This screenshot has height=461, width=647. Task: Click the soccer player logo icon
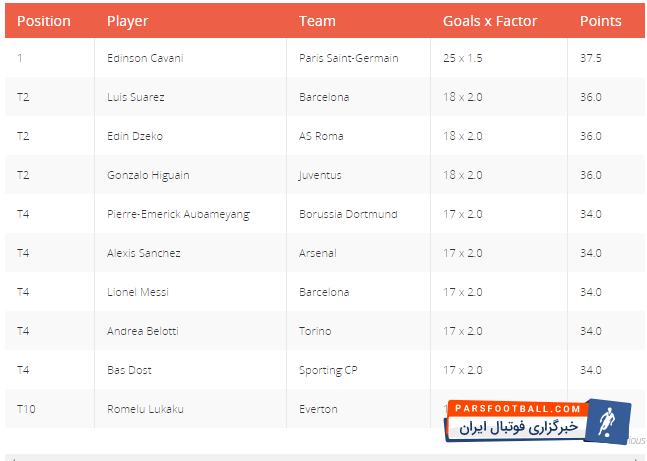(x=608, y=421)
